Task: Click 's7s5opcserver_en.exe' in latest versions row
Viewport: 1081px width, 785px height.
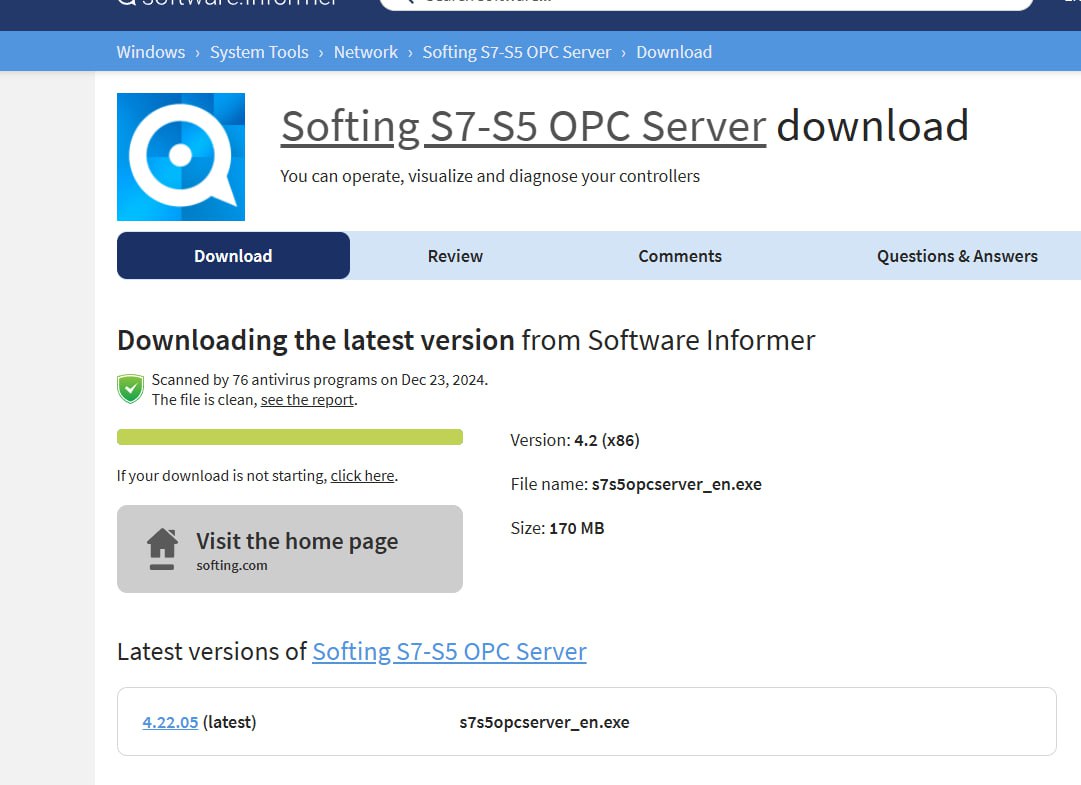Action: (544, 722)
